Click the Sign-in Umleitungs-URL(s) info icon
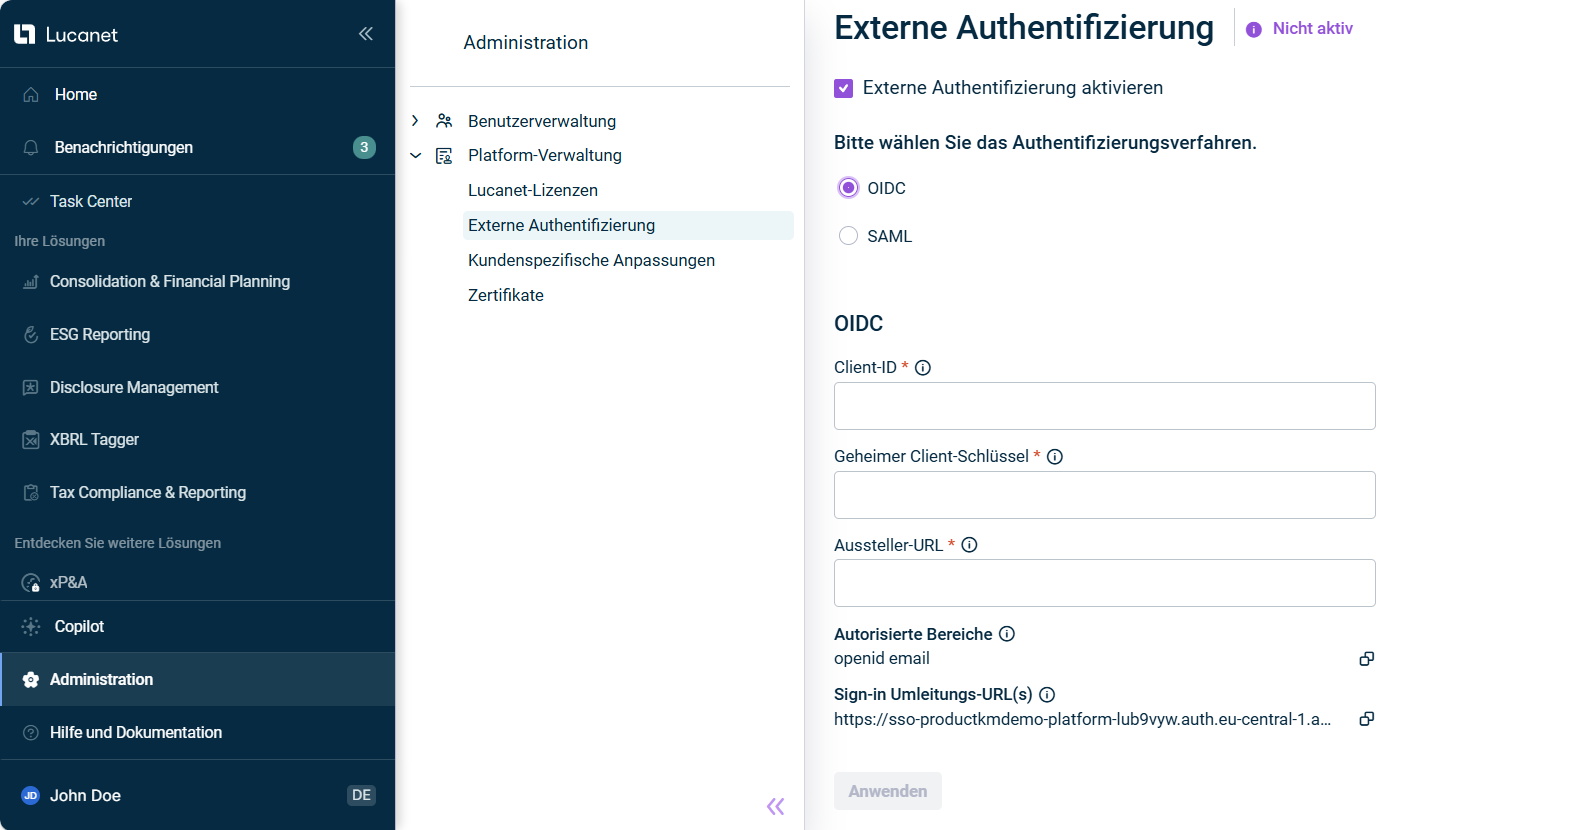The image size is (1573, 830). pos(1047,694)
